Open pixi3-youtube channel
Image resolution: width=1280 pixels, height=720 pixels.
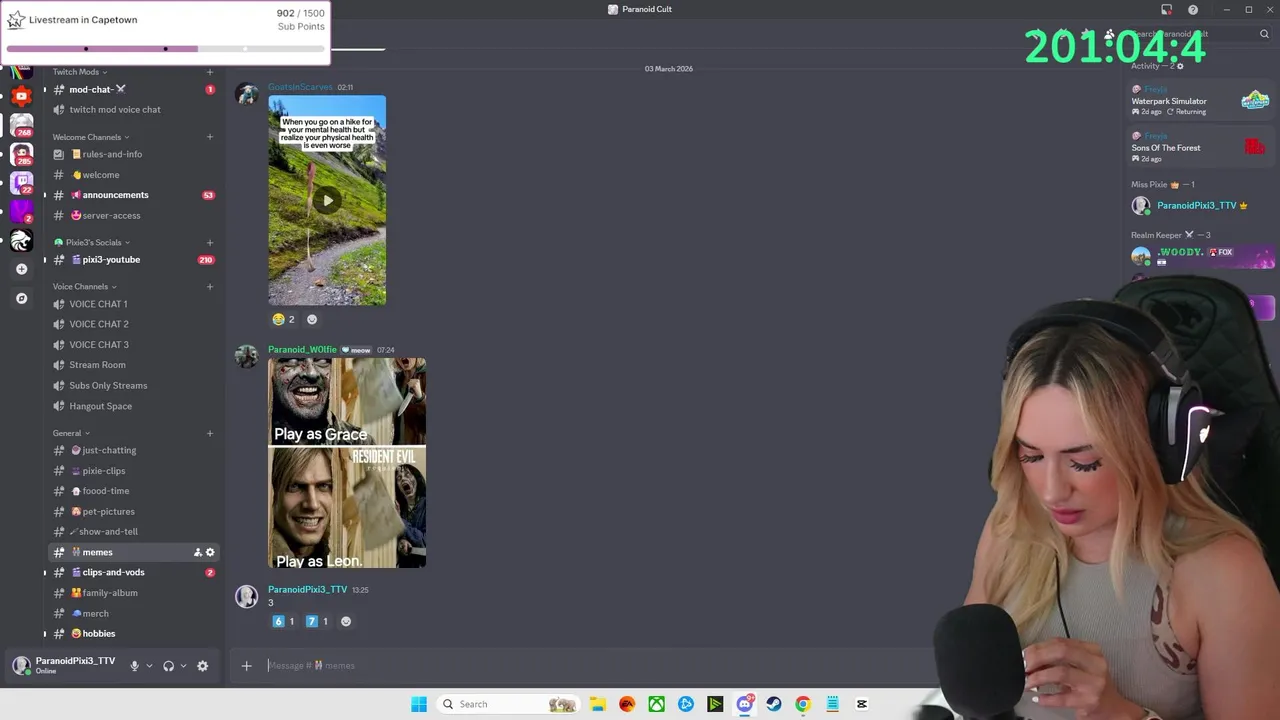pos(133,260)
